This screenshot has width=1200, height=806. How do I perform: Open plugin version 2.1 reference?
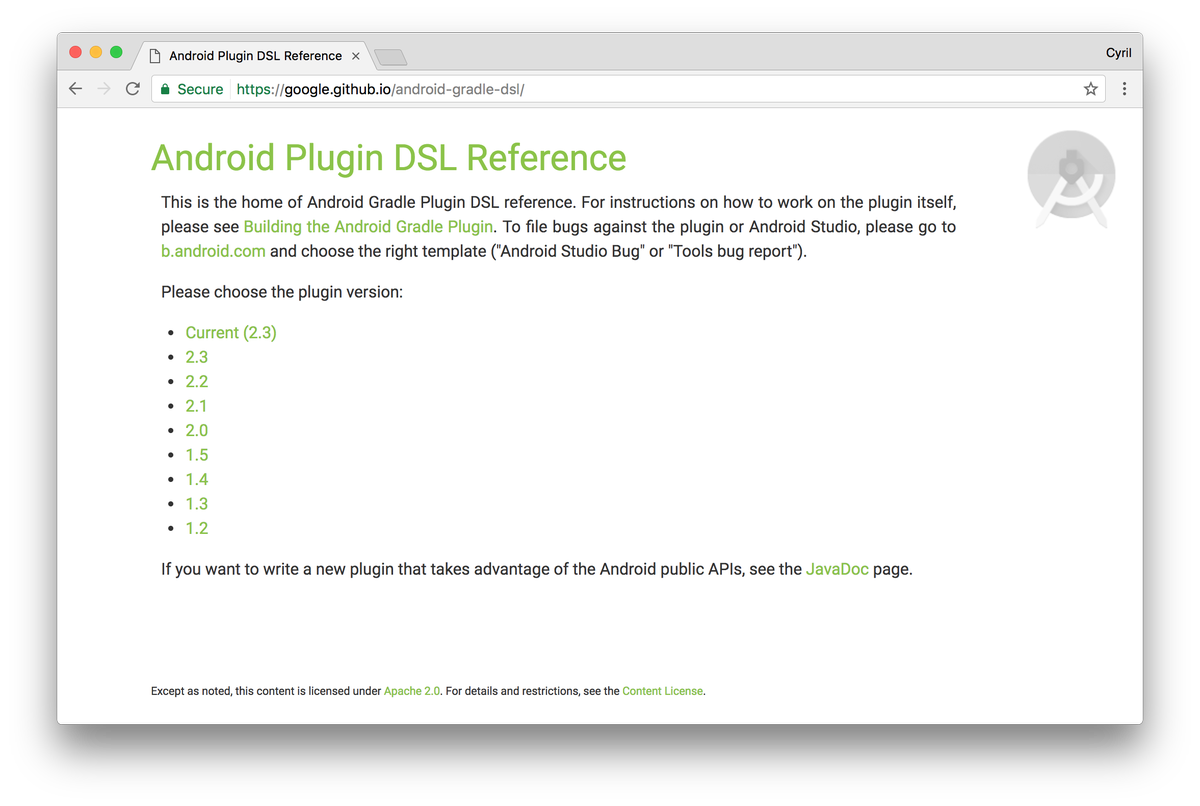pos(197,406)
